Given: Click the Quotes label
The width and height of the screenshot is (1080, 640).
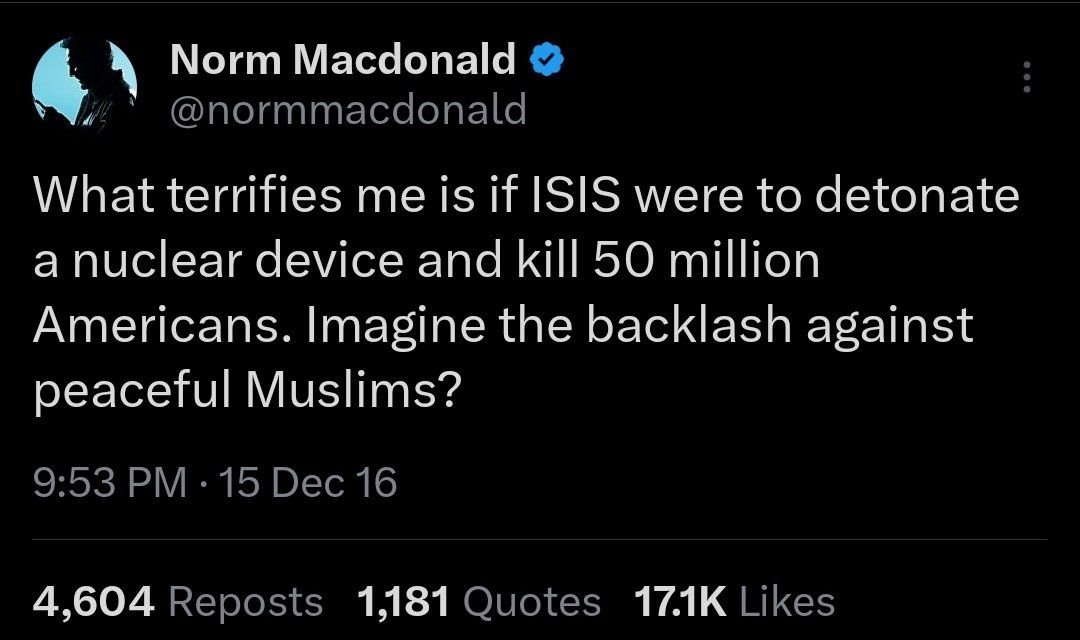Looking at the screenshot, I should [530, 601].
